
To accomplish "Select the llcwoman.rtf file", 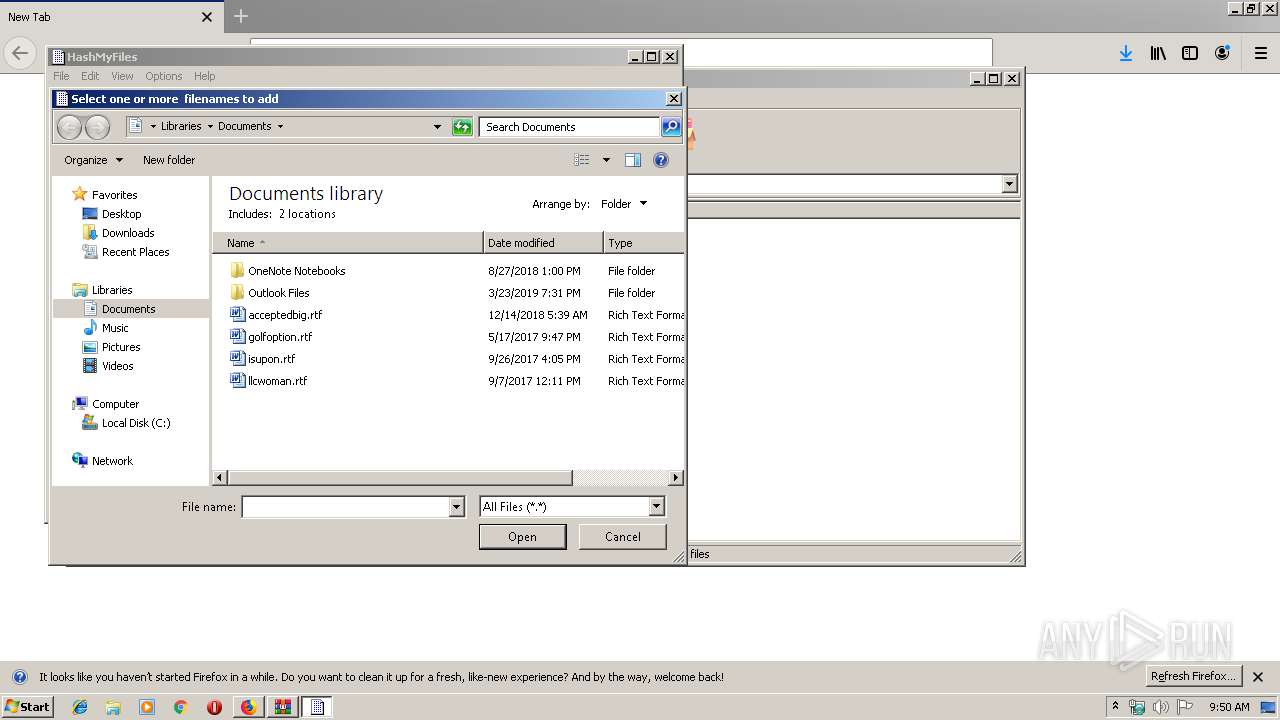I will 277,381.
